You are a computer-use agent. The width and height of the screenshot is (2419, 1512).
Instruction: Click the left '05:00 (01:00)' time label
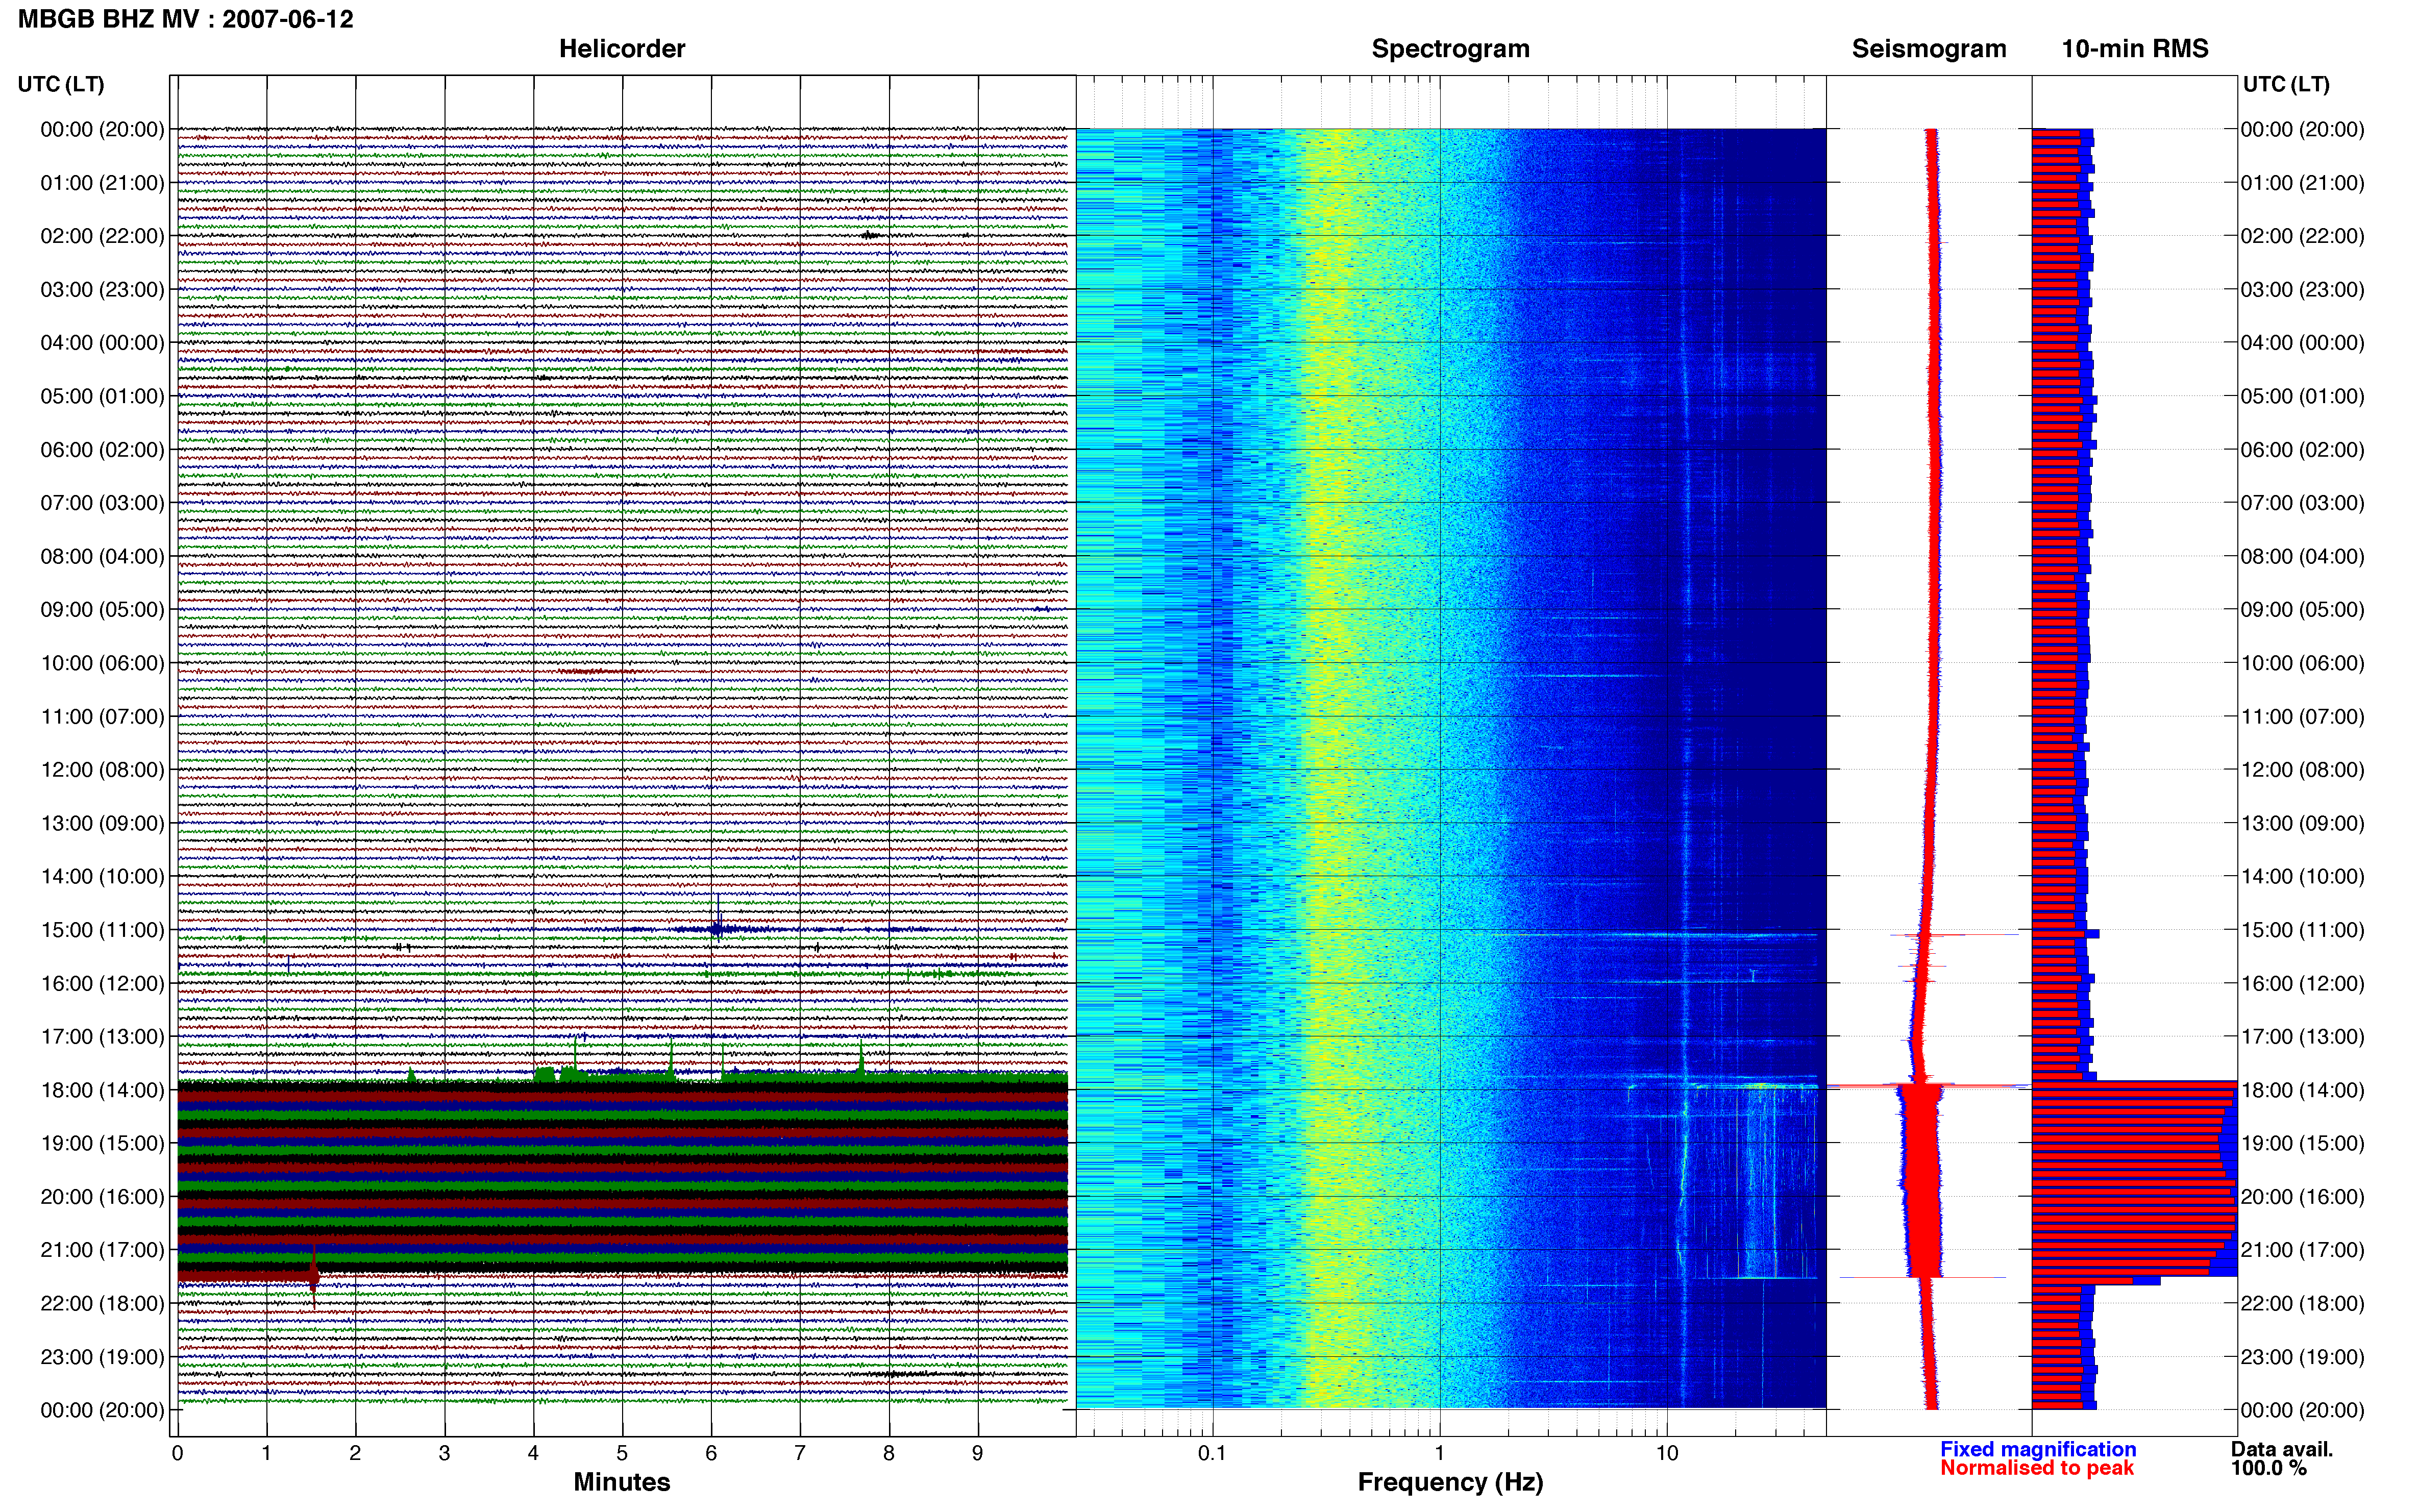[102, 396]
